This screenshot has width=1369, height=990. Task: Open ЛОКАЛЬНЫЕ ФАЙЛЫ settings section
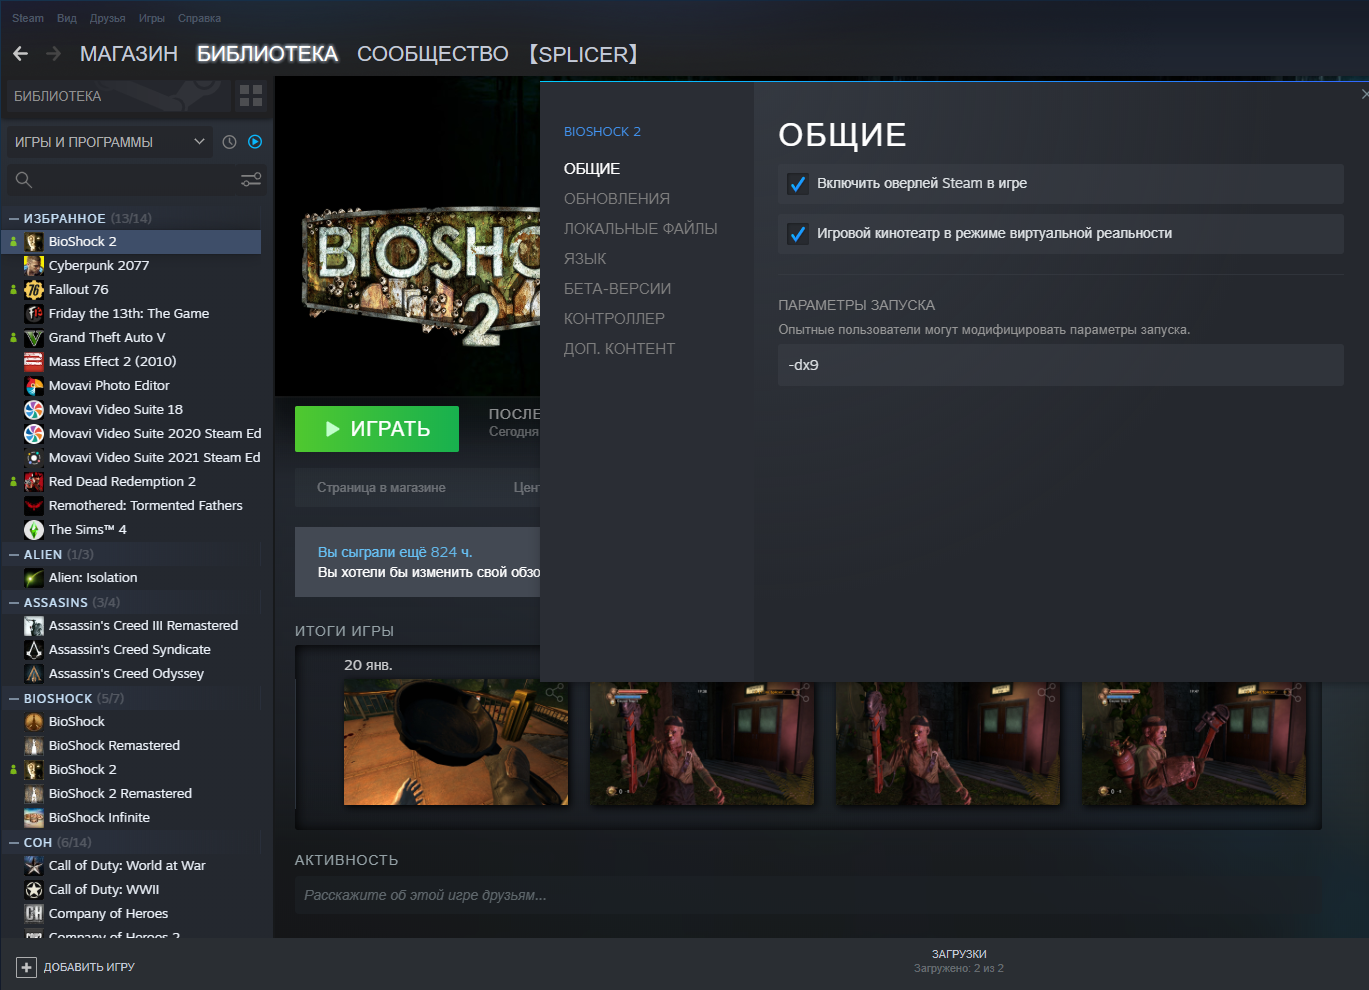(x=641, y=229)
